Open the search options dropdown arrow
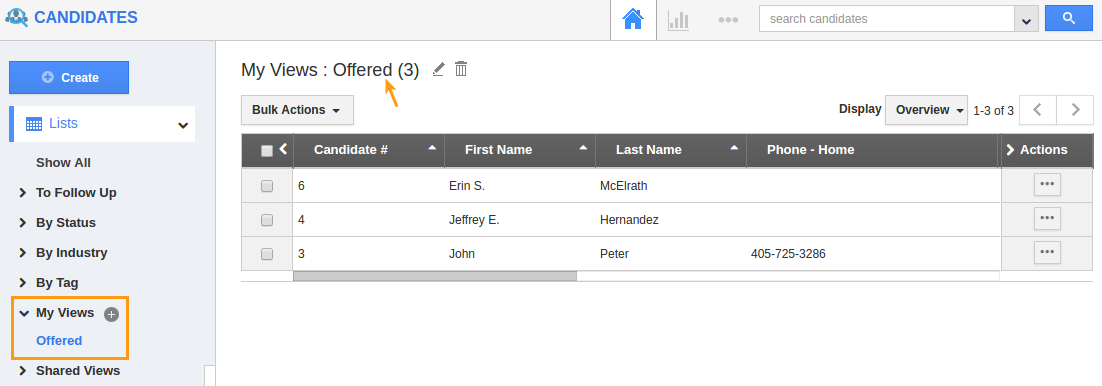Viewport: 1102px width, 386px height. (1026, 20)
